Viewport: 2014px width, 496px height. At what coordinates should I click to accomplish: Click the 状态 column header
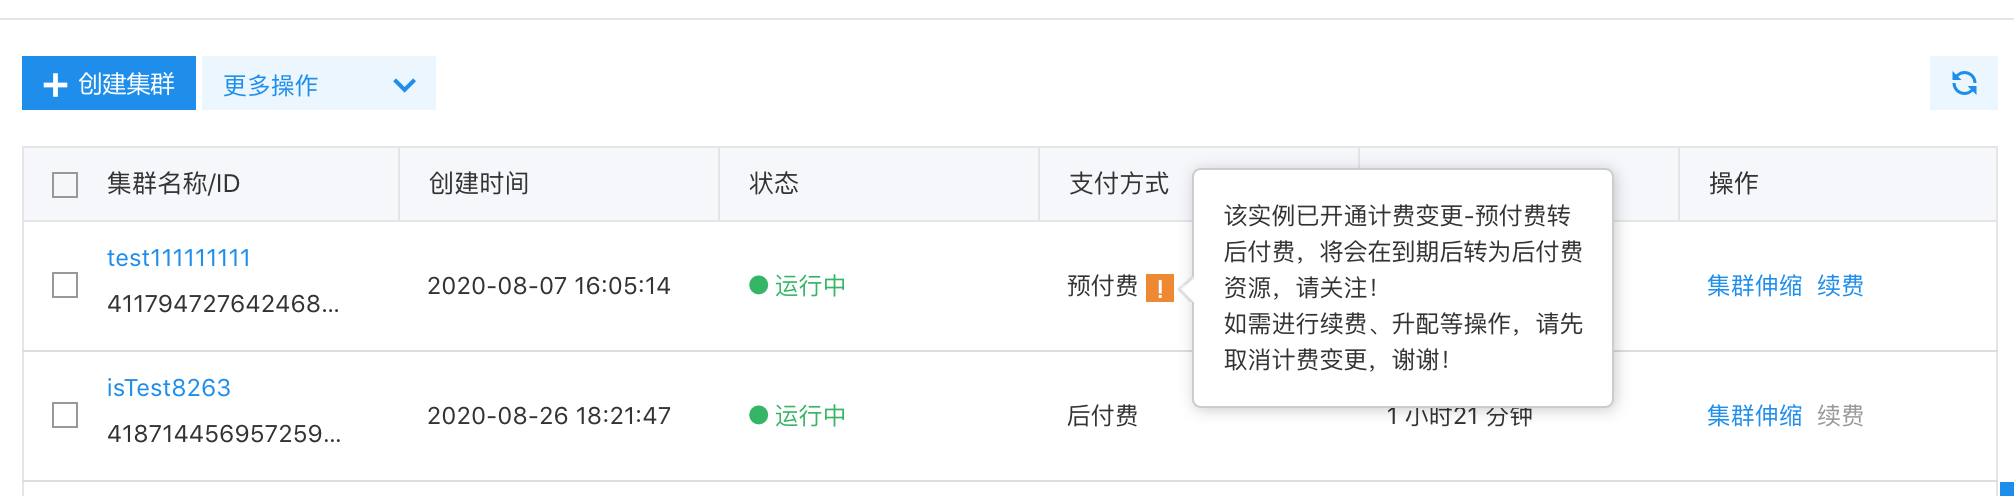(774, 184)
